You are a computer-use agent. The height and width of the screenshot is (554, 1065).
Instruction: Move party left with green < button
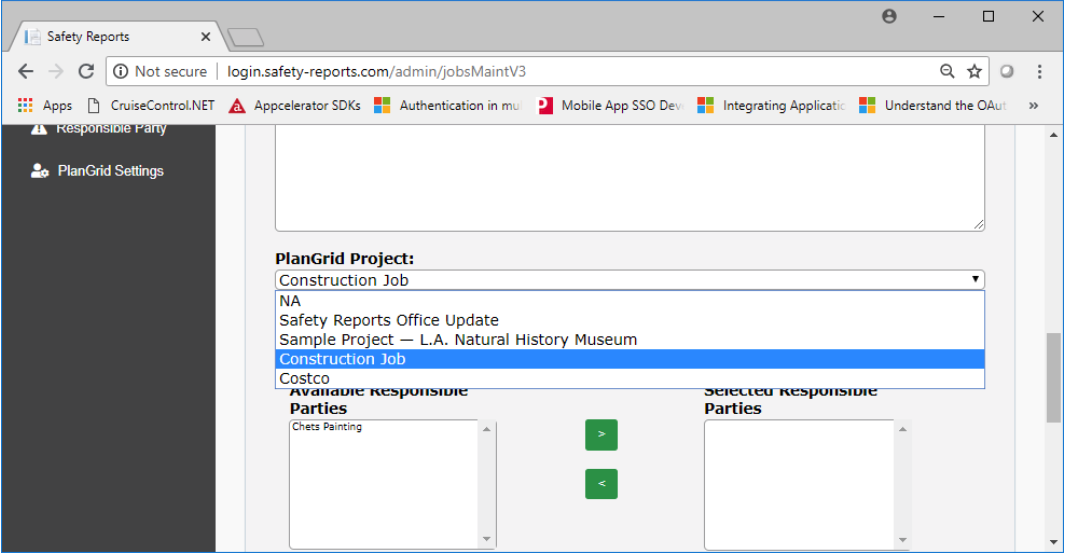(601, 483)
